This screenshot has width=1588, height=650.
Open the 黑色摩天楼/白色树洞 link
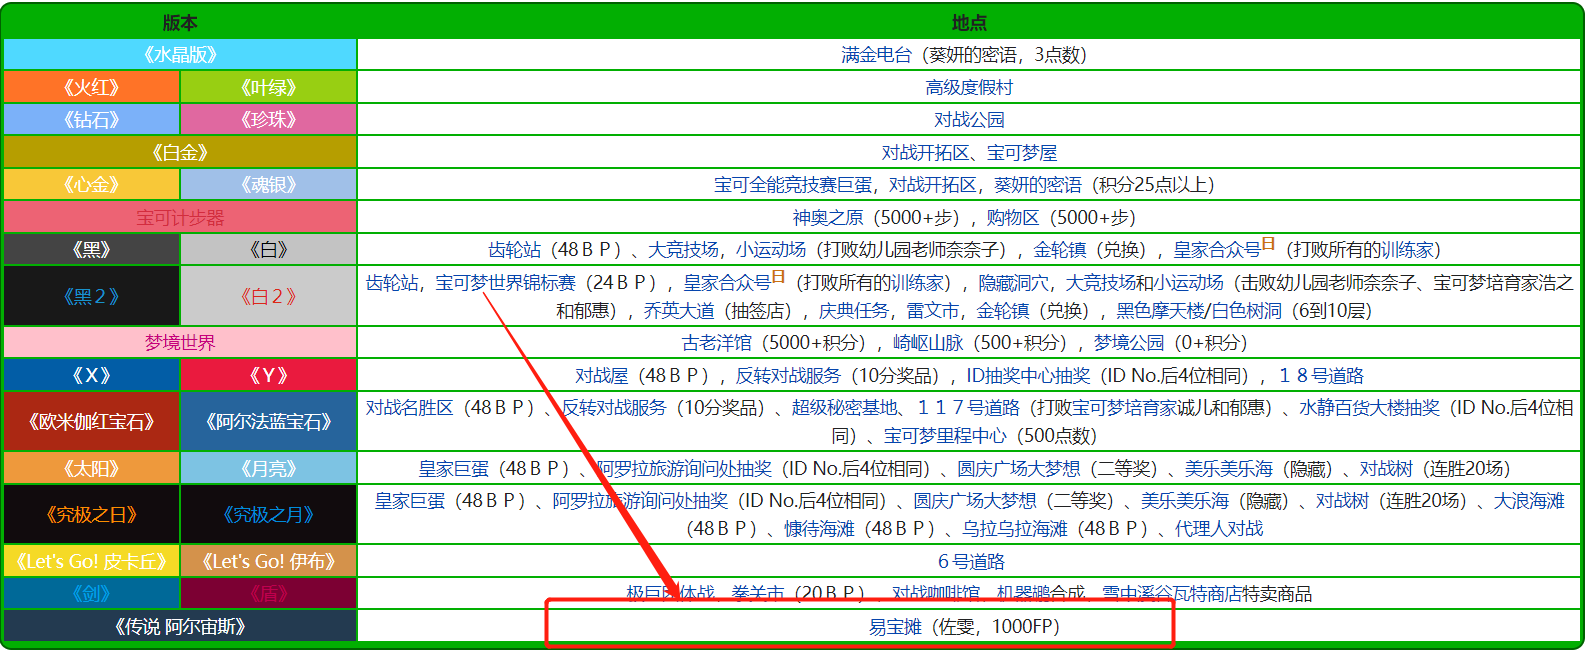[x=1198, y=311]
